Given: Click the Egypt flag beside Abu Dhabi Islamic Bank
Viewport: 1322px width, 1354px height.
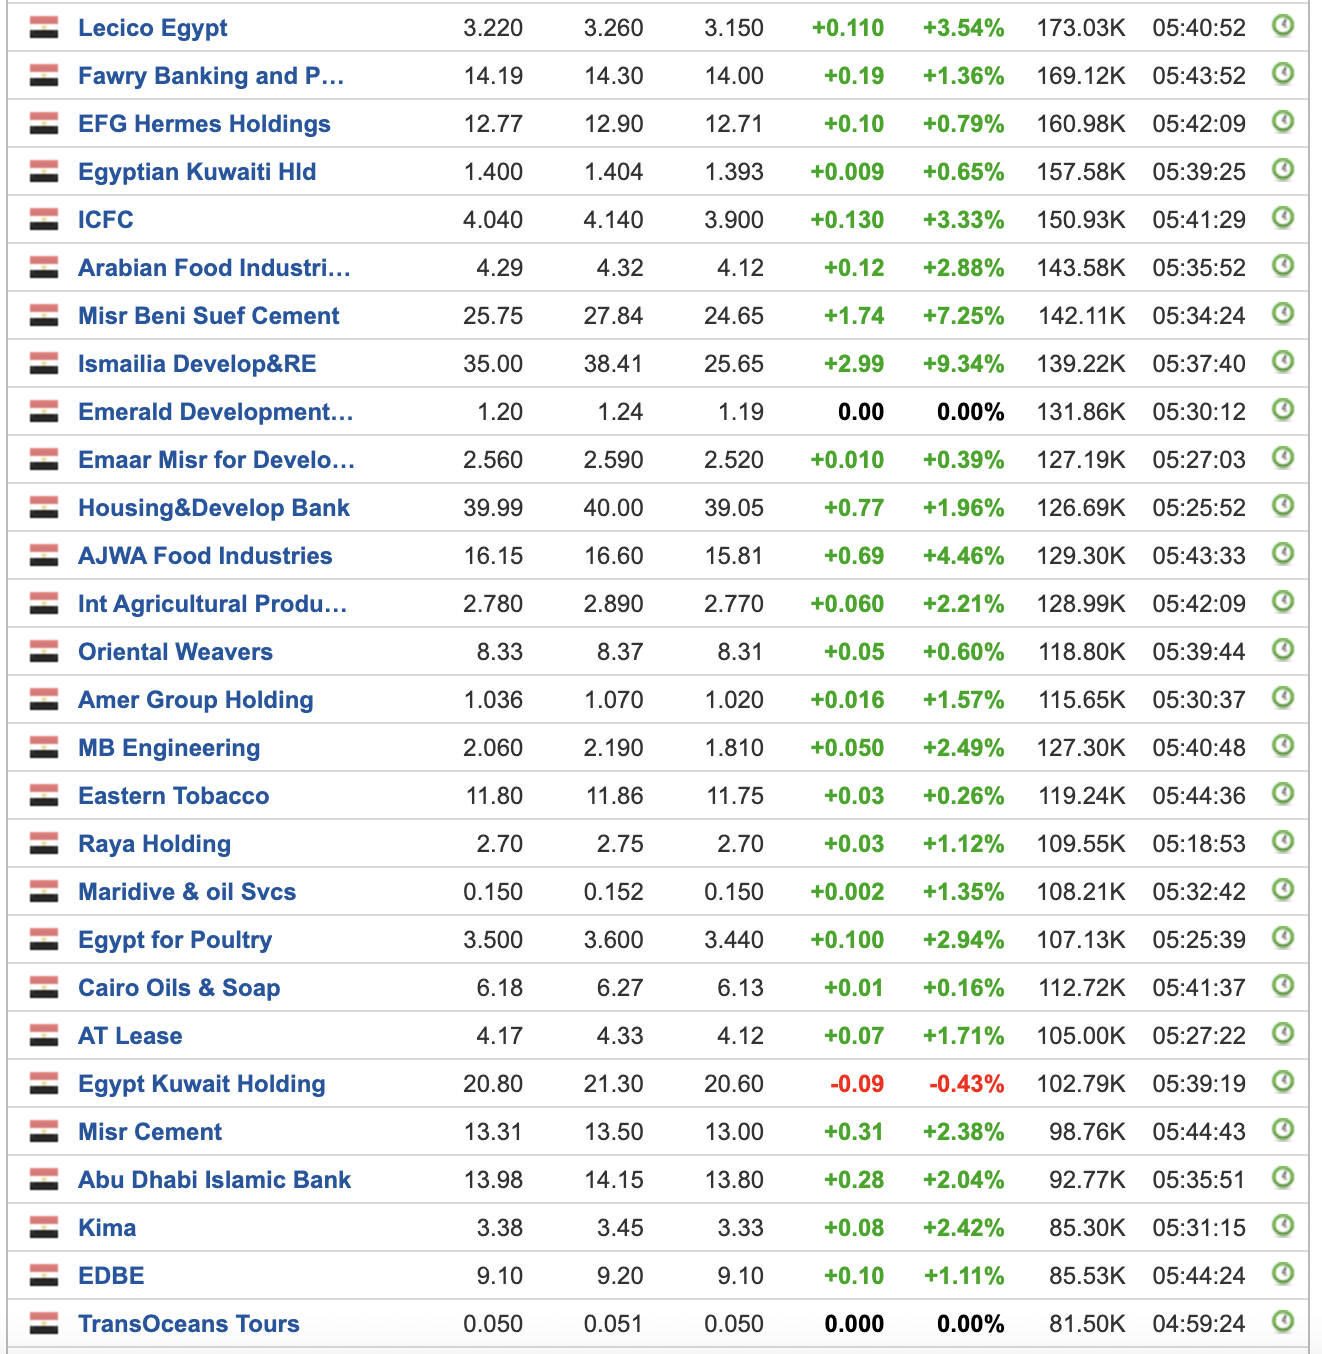Looking at the screenshot, I should pos(44,1179).
